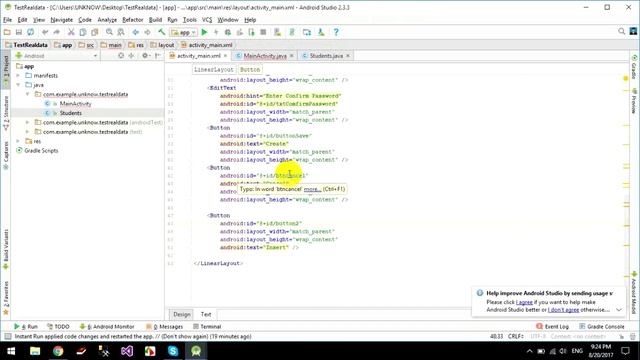This screenshot has height=360, width=640.
Task: Run the app with the green play icon
Action: point(204,32)
